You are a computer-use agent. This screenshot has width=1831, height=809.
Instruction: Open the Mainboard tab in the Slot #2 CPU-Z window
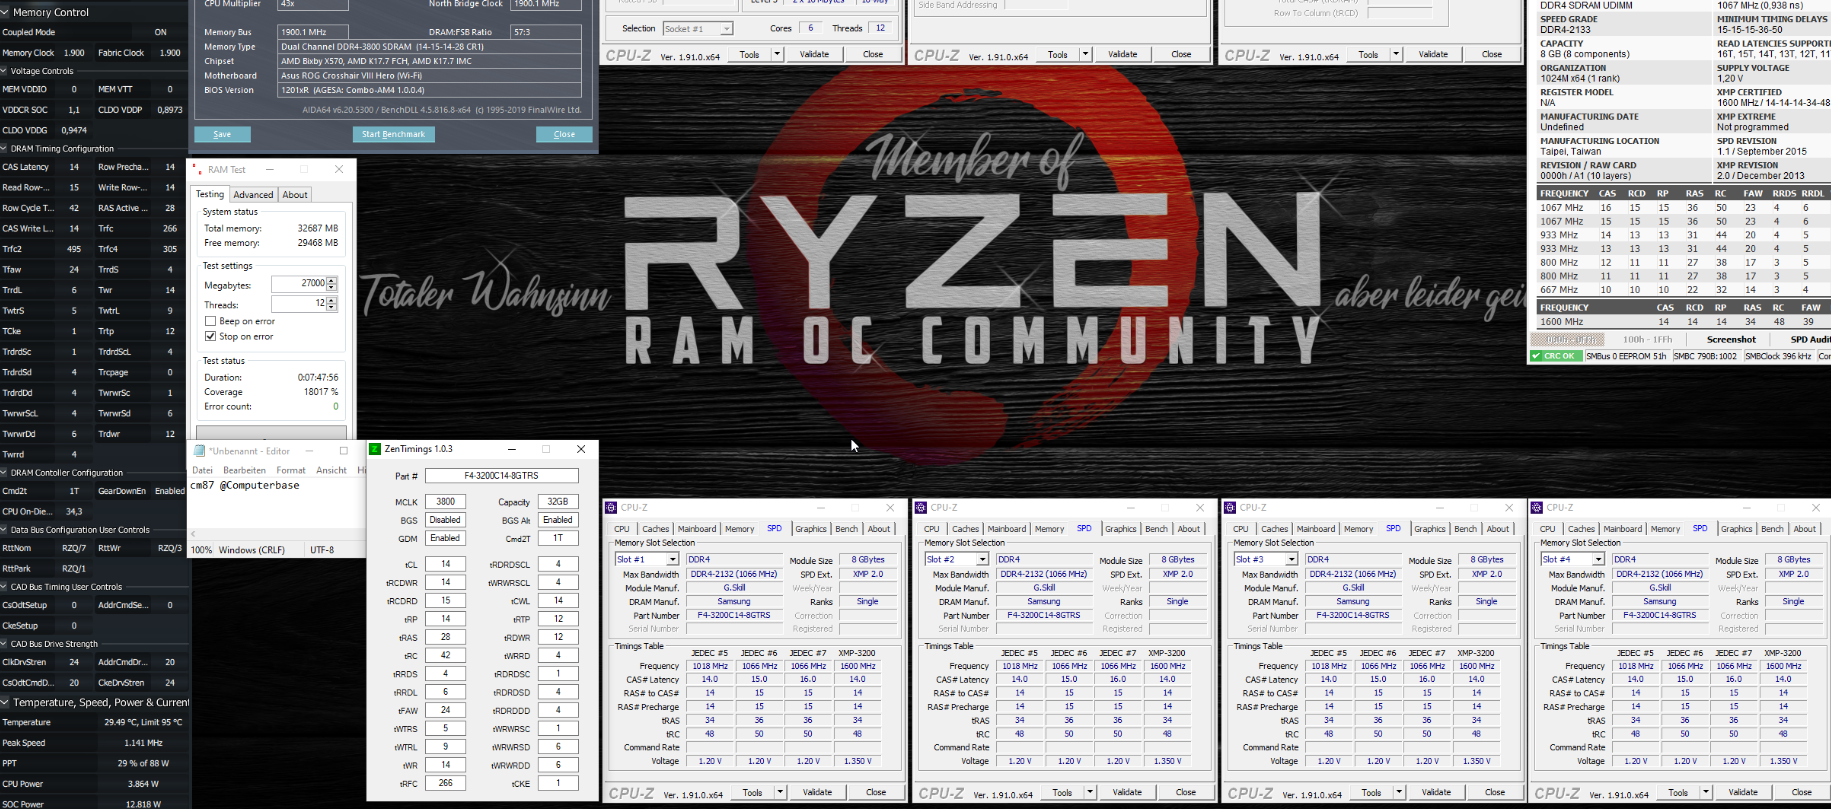coord(1007,529)
